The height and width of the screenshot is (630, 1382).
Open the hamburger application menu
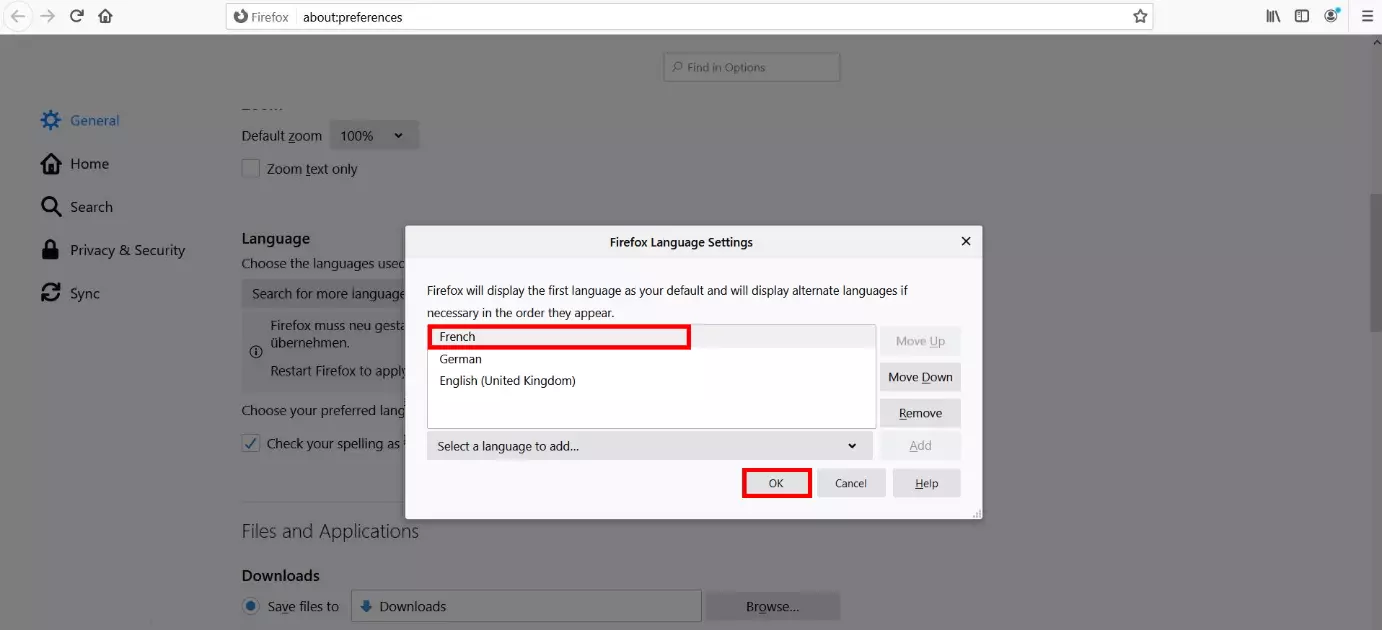[x=1367, y=16]
